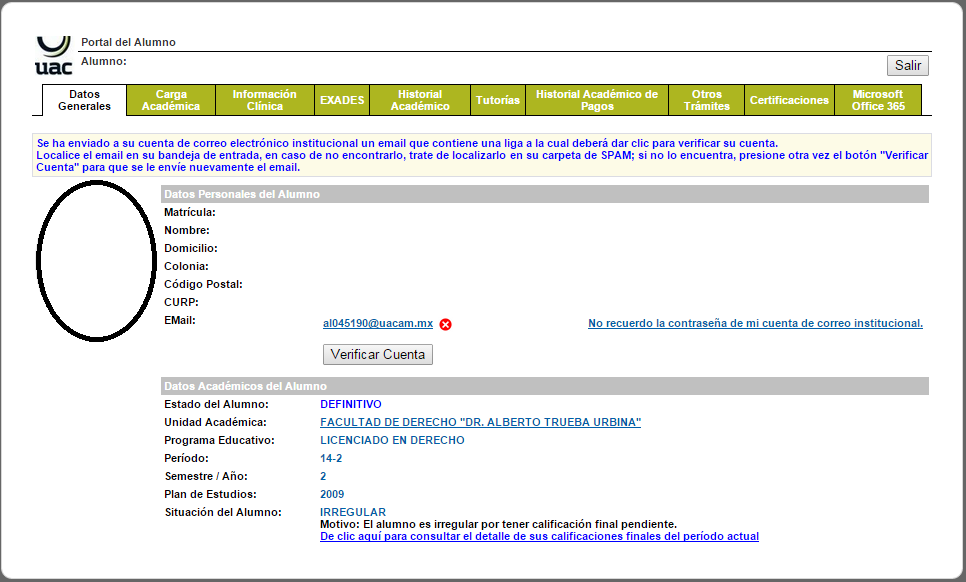The width and height of the screenshot is (966, 582).
Task: Click the Semestre / Año value 2
Action: [323, 477]
